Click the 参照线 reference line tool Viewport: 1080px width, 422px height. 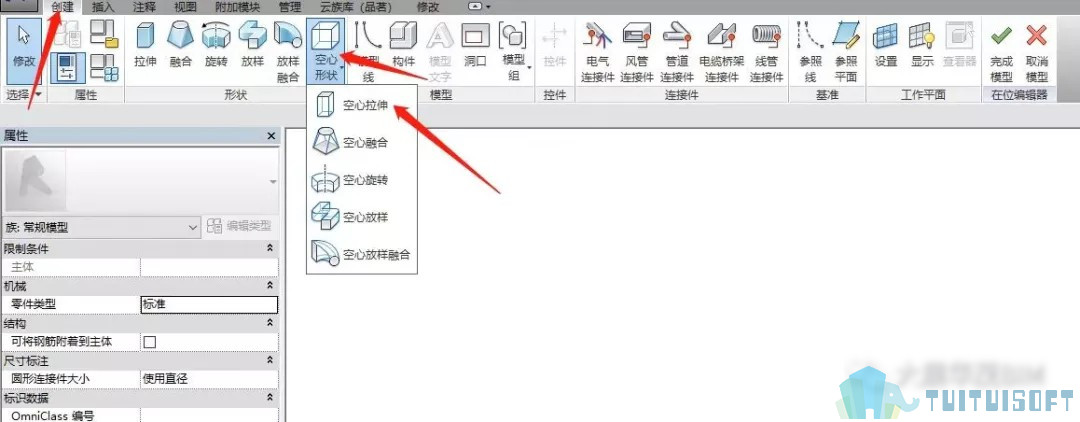pos(811,51)
